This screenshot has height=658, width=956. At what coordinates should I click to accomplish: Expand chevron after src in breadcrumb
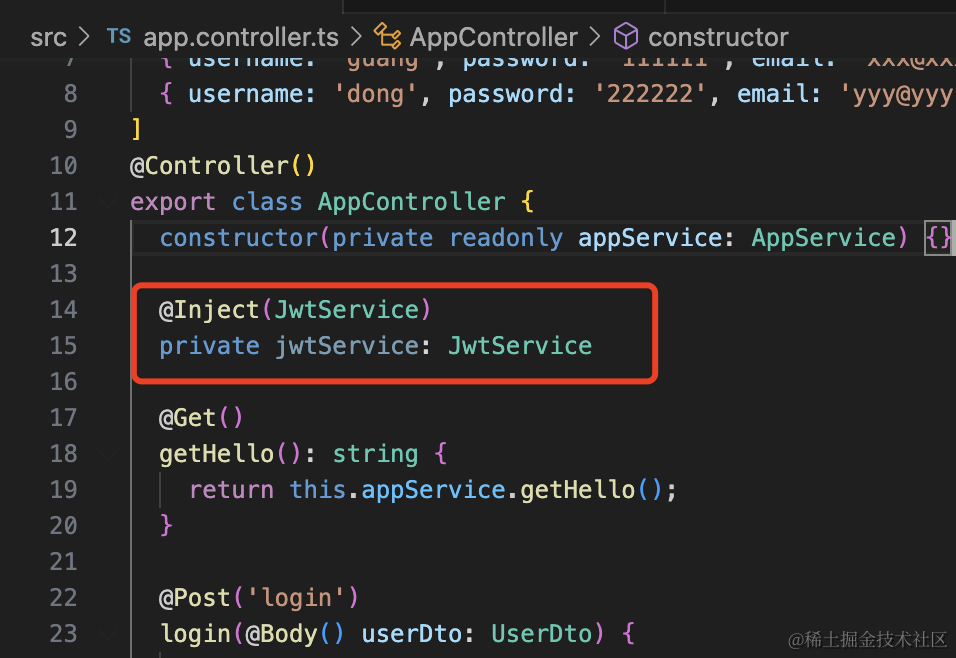(x=85, y=37)
